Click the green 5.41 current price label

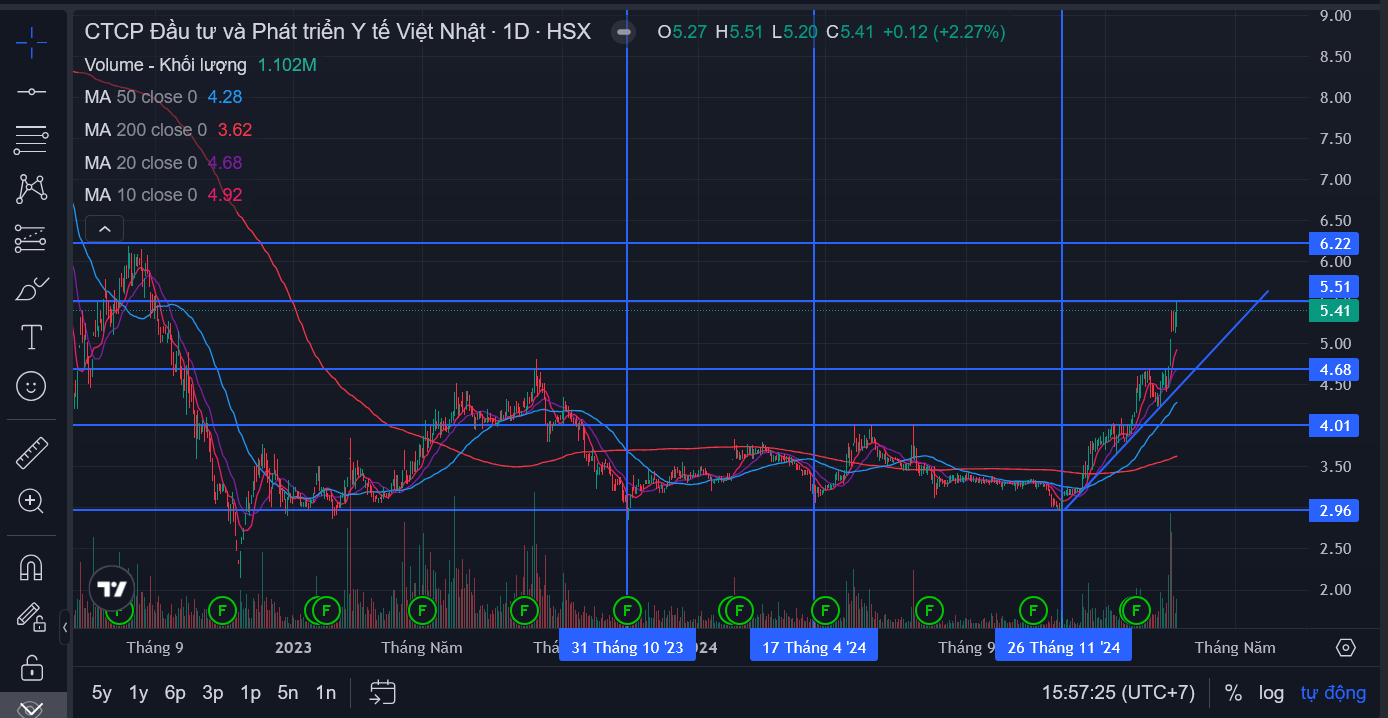[x=1334, y=311]
